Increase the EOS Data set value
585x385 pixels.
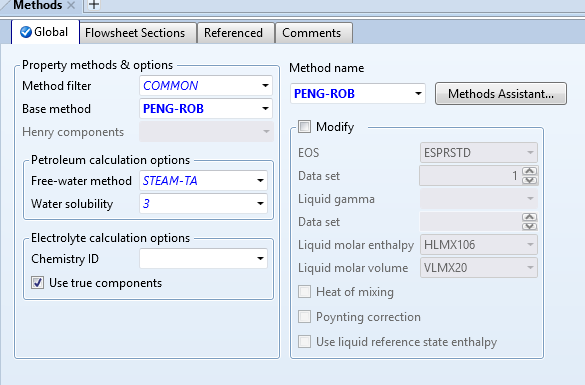[530, 171]
